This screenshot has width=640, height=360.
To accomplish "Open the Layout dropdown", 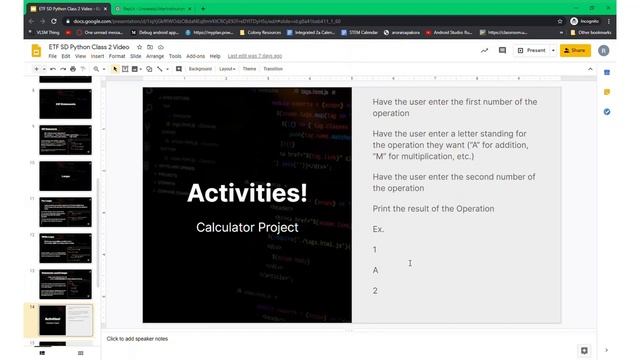I will coord(227,69).
